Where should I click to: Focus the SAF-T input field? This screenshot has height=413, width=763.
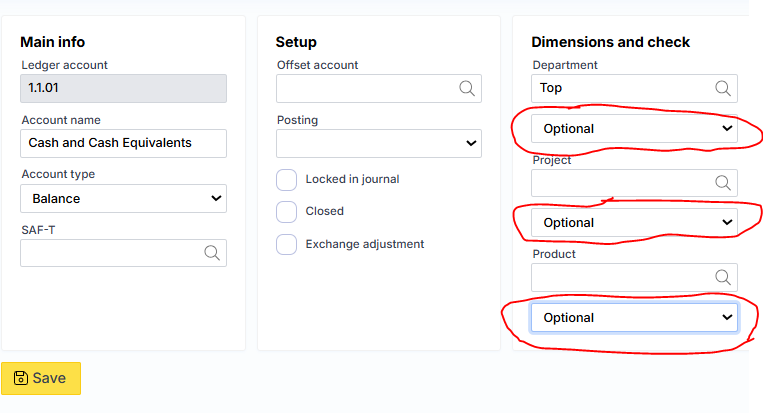point(110,253)
